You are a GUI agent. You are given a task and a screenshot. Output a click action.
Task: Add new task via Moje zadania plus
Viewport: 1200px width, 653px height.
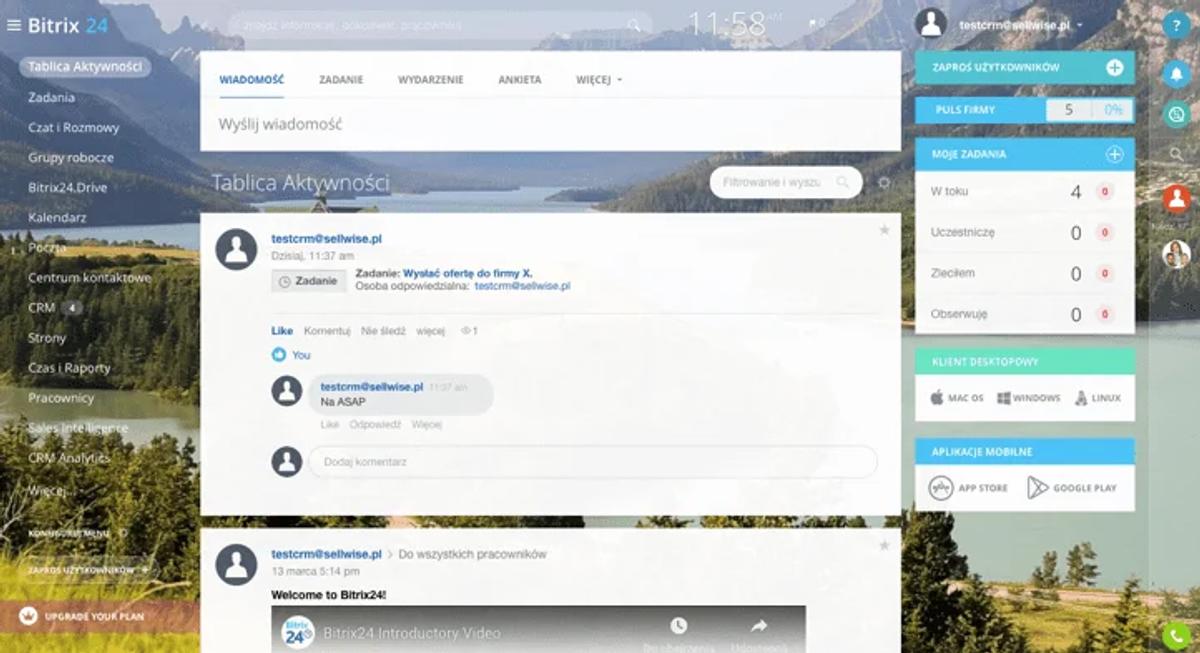coord(1114,154)
